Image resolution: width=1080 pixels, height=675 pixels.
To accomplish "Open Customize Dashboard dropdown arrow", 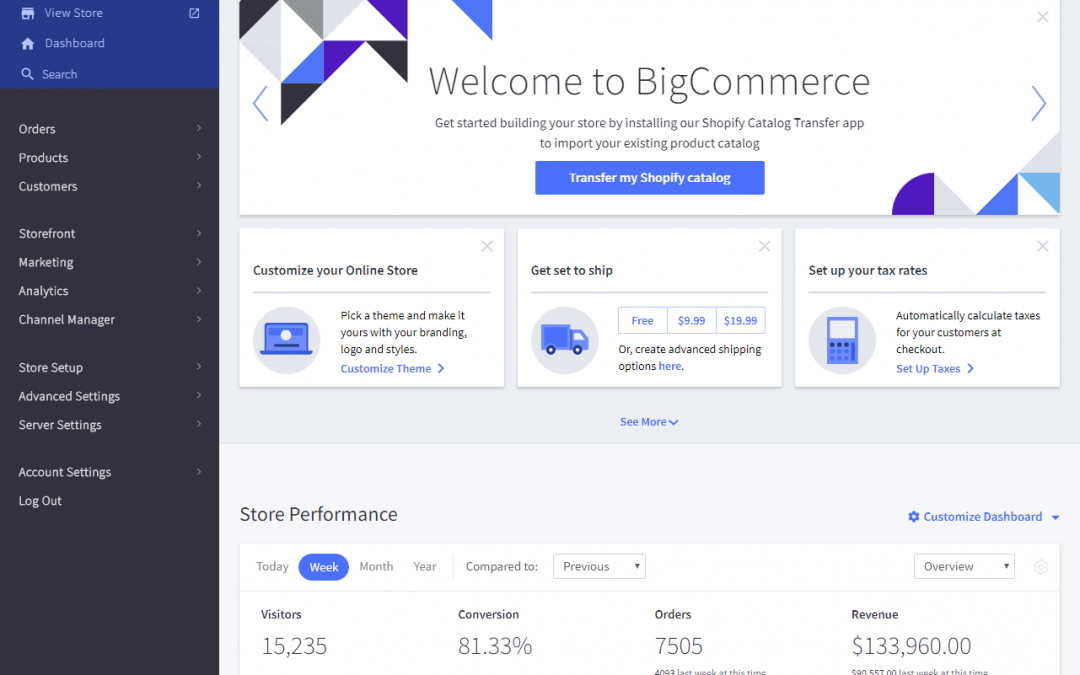I will [x=1055, y=517].
